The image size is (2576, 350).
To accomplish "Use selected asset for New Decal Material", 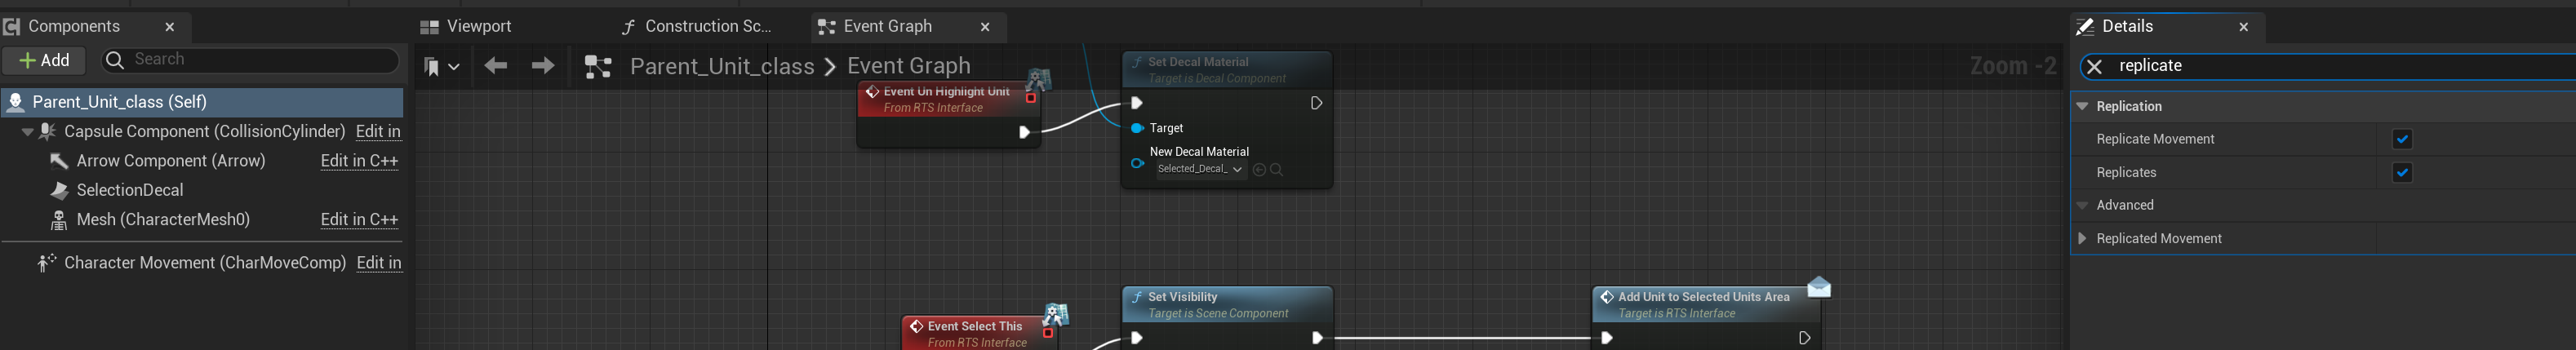I will [x=1259, y=170].
